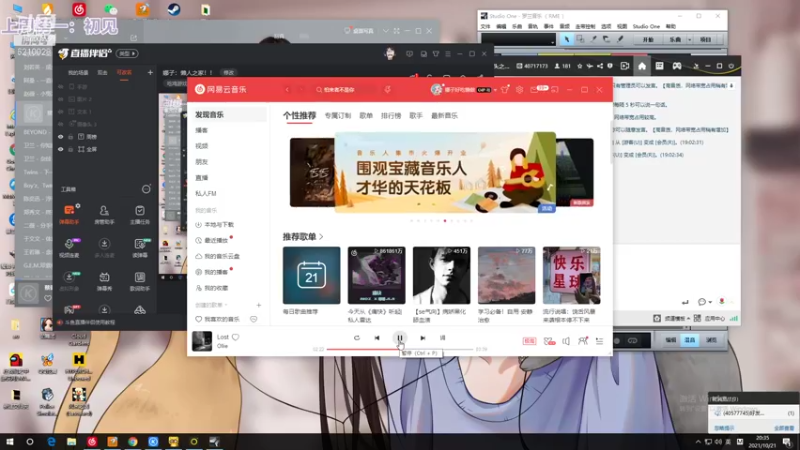Select the active red banner dot
Image resolution: width=800 pixels, height=450 pixels.
[445, 221]
